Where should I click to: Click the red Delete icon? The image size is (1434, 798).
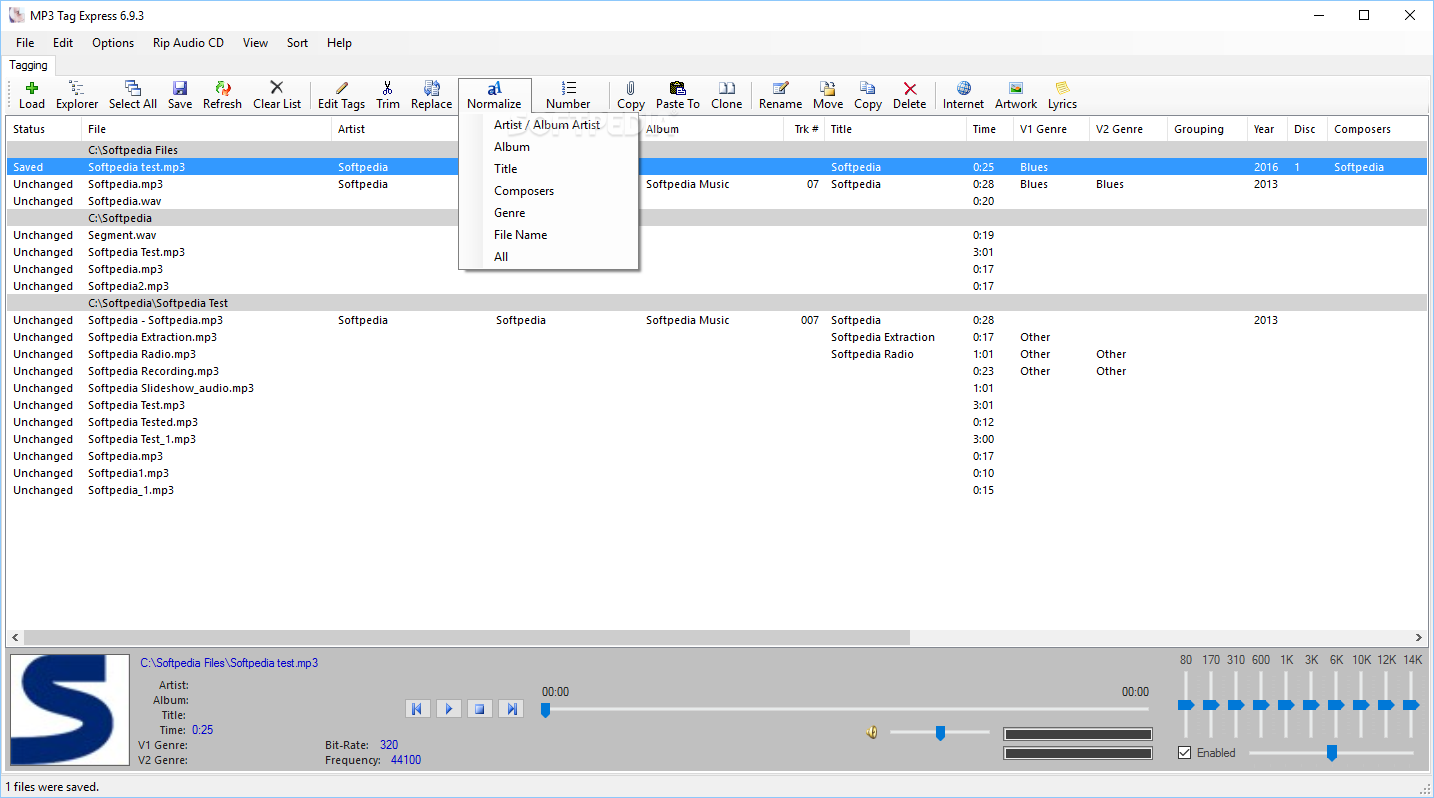[910, 95]
